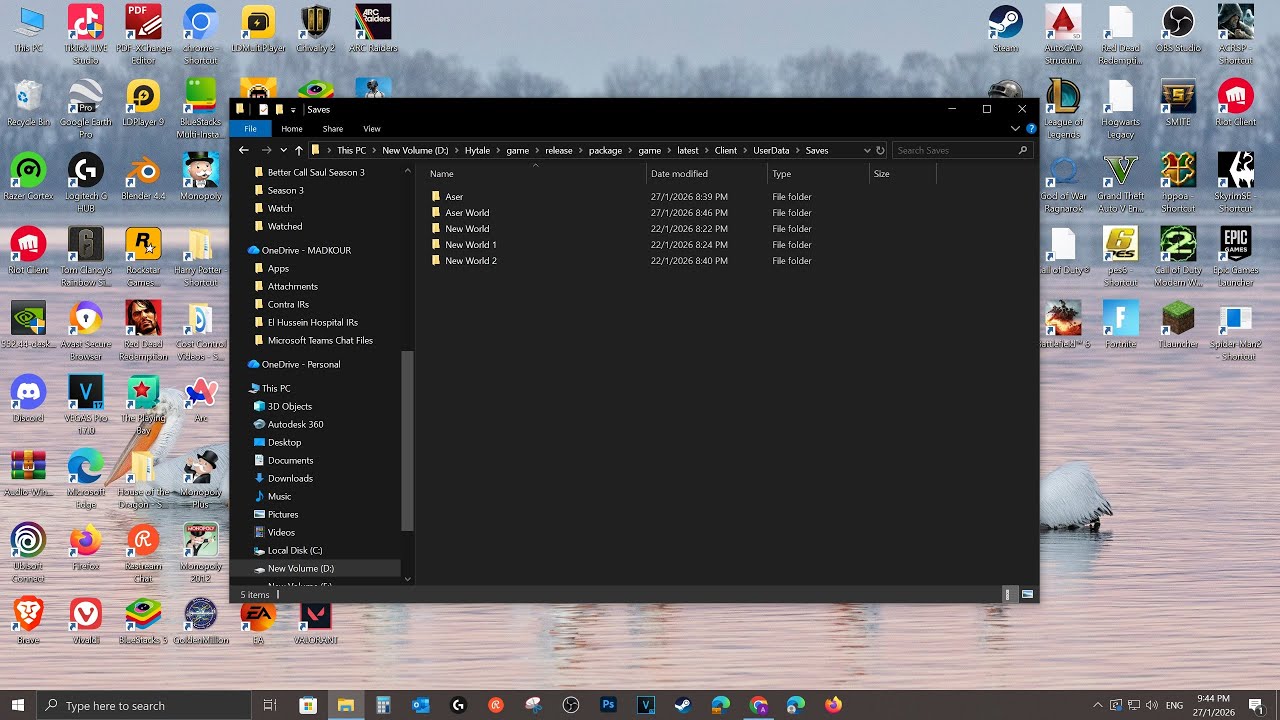The width and height of the screenshot is (1280, 720).
Task: Open Outlook taskbar icon
Action: click(420, 705)
